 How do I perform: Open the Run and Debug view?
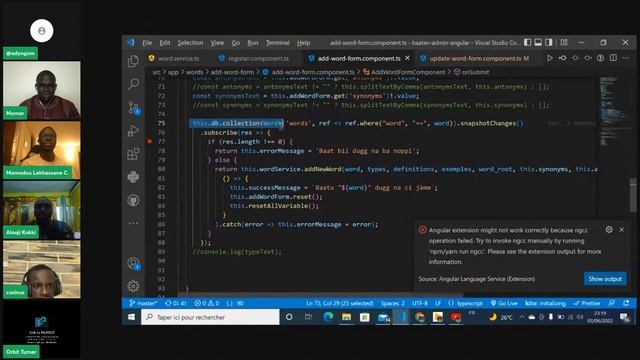pos(133,131)
